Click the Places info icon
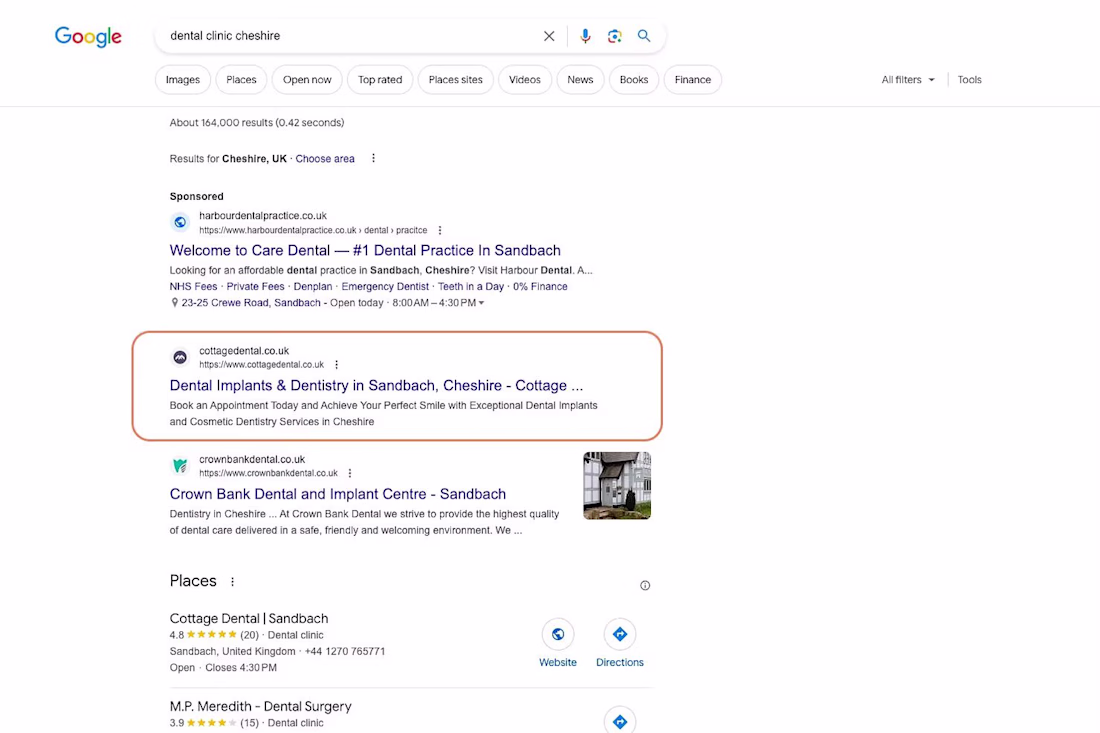 pos(645,585)
